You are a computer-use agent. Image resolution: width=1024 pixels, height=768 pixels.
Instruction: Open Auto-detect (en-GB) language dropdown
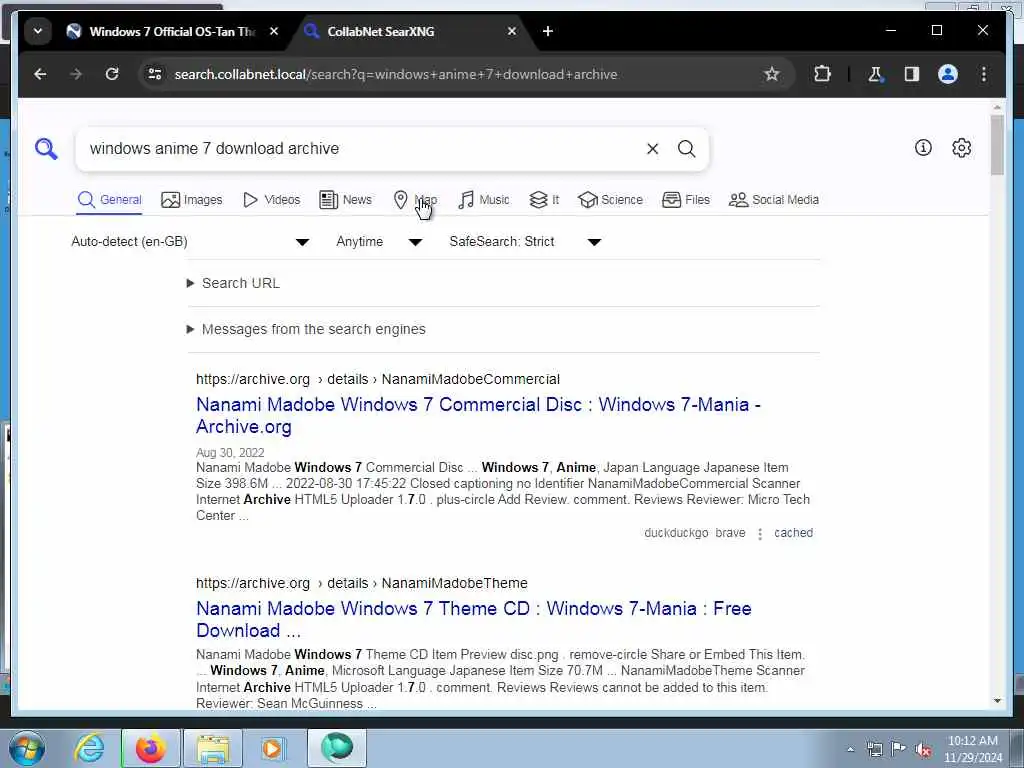pyautogui.click(x=190, y=242)
